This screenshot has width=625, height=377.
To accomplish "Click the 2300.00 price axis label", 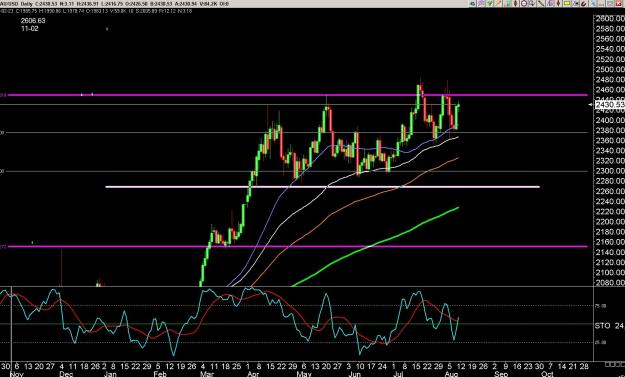I will pos(610,171).
